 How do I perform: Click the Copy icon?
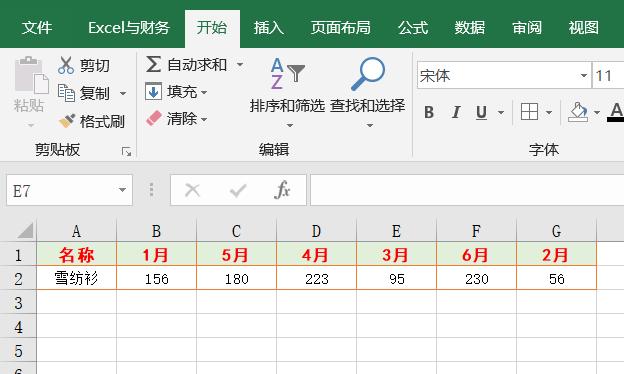click(66, 93)
